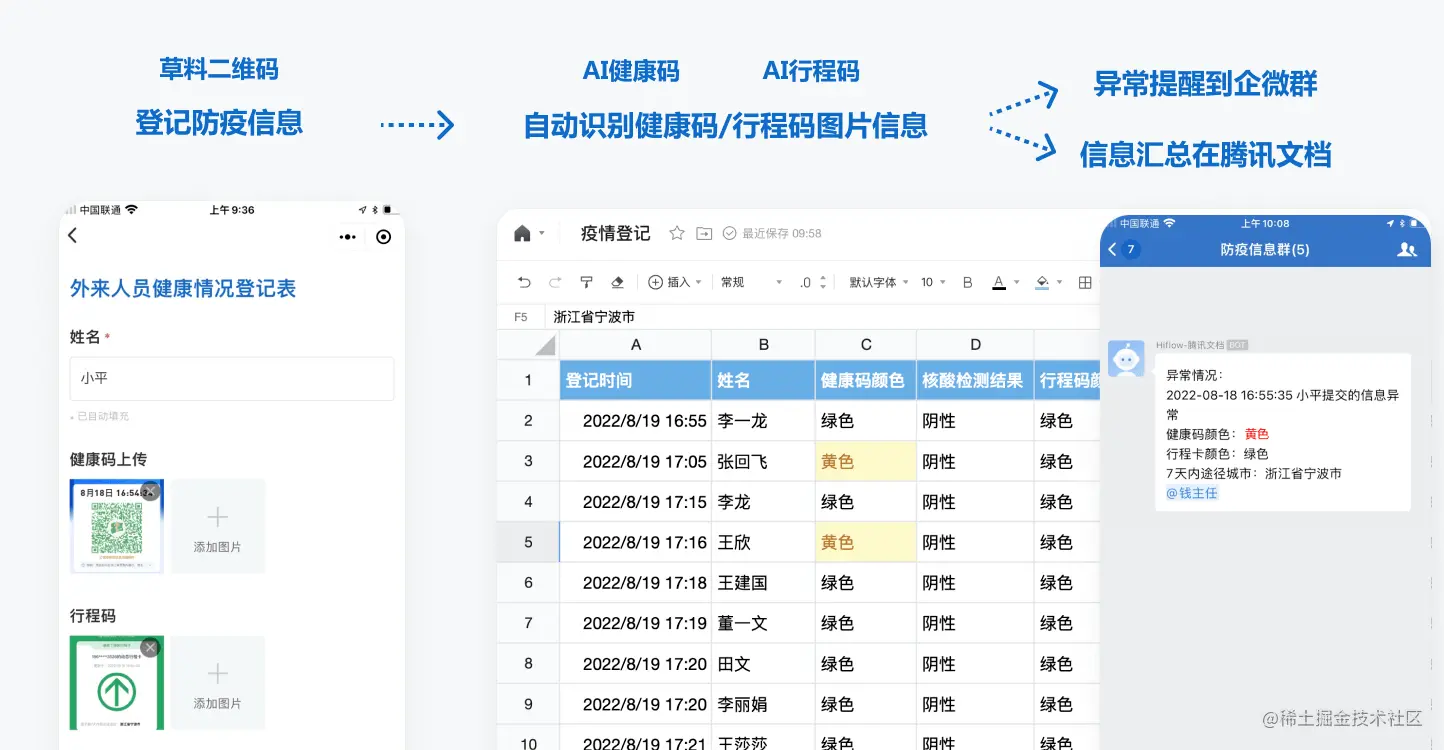Click the clear formatting eraser icon

pyautogui.click(x=617, y=283)
